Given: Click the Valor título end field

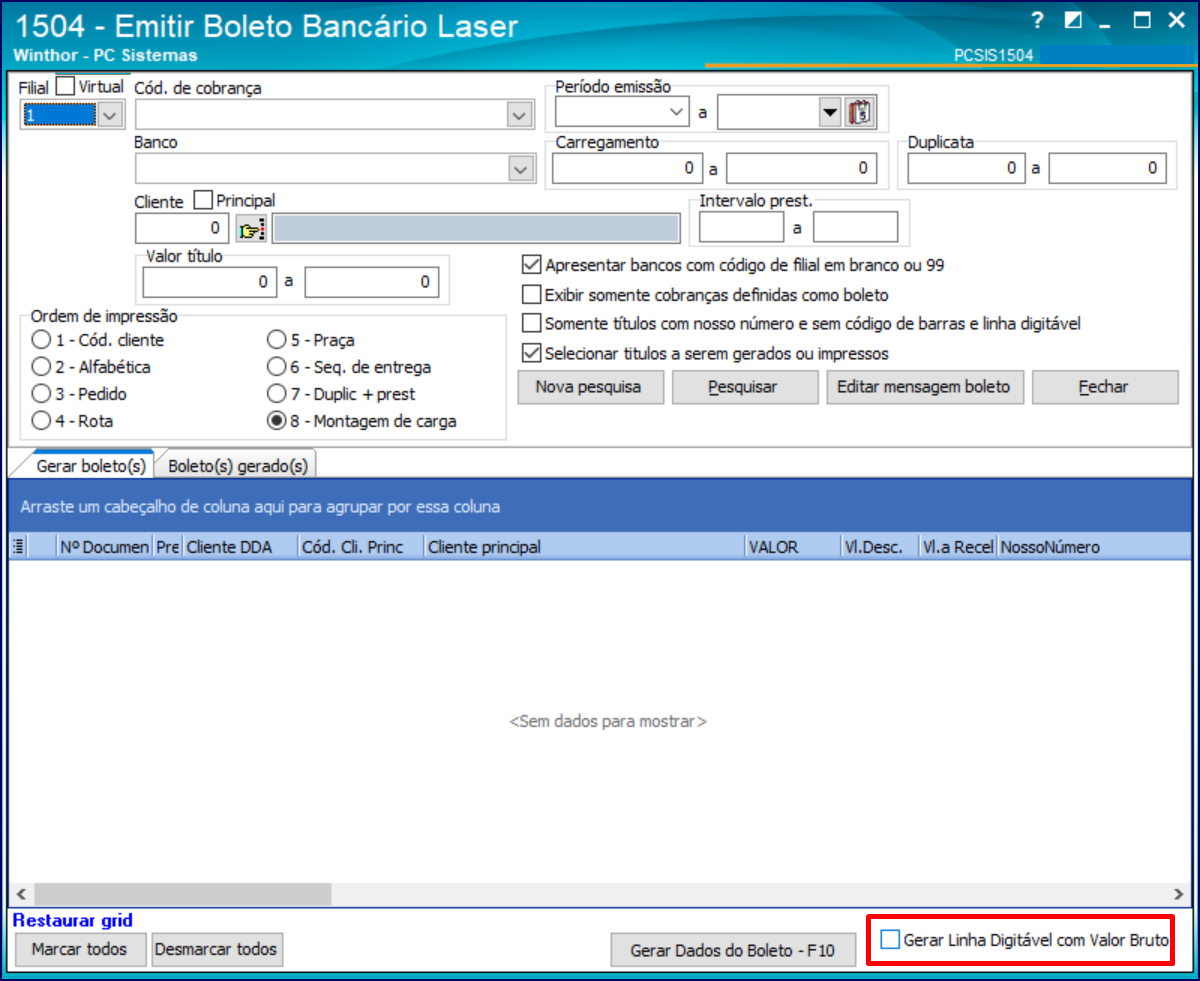Looking at the screenshot, I should pyautogui.click(x=372, y=282).
